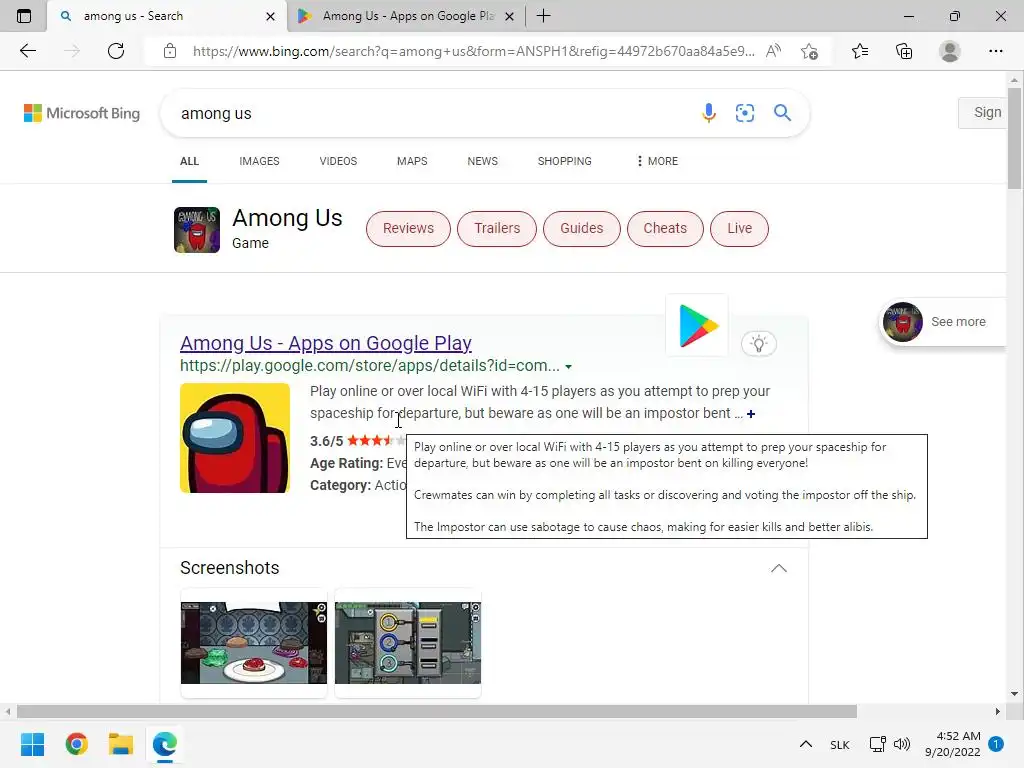The image size is (1024, 768).
Task: Click the Reviews pill button
Action: coord(408,229)
